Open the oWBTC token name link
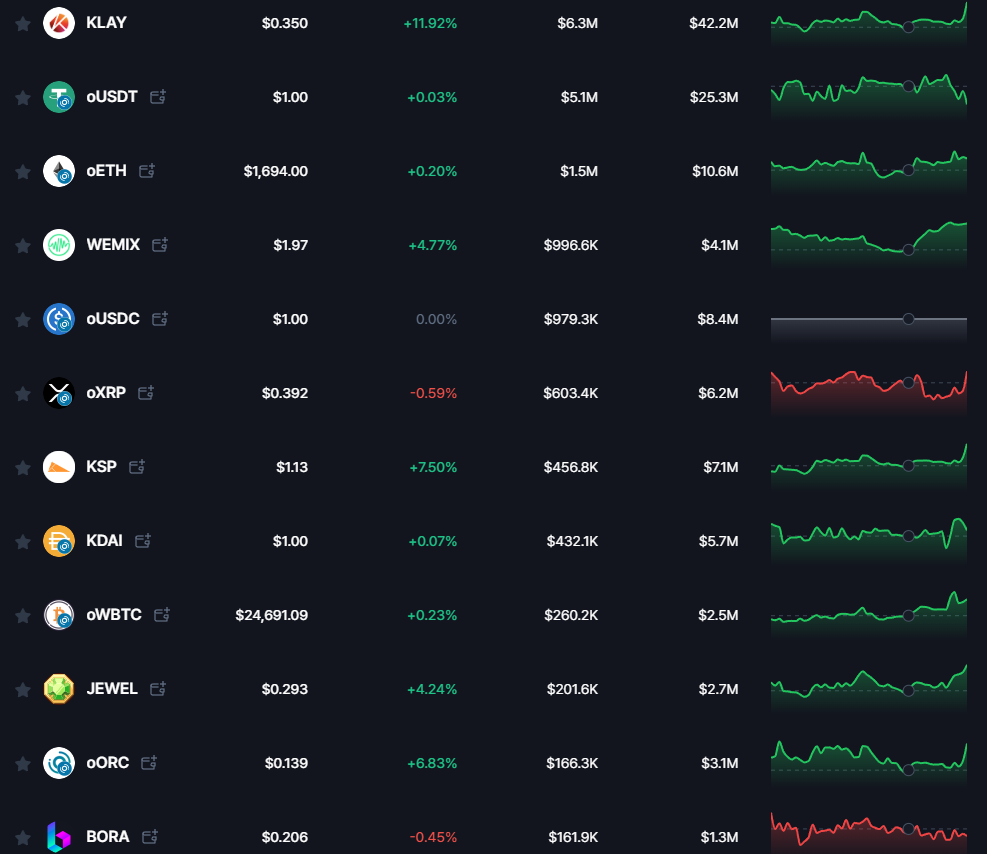 click(114, 615)
